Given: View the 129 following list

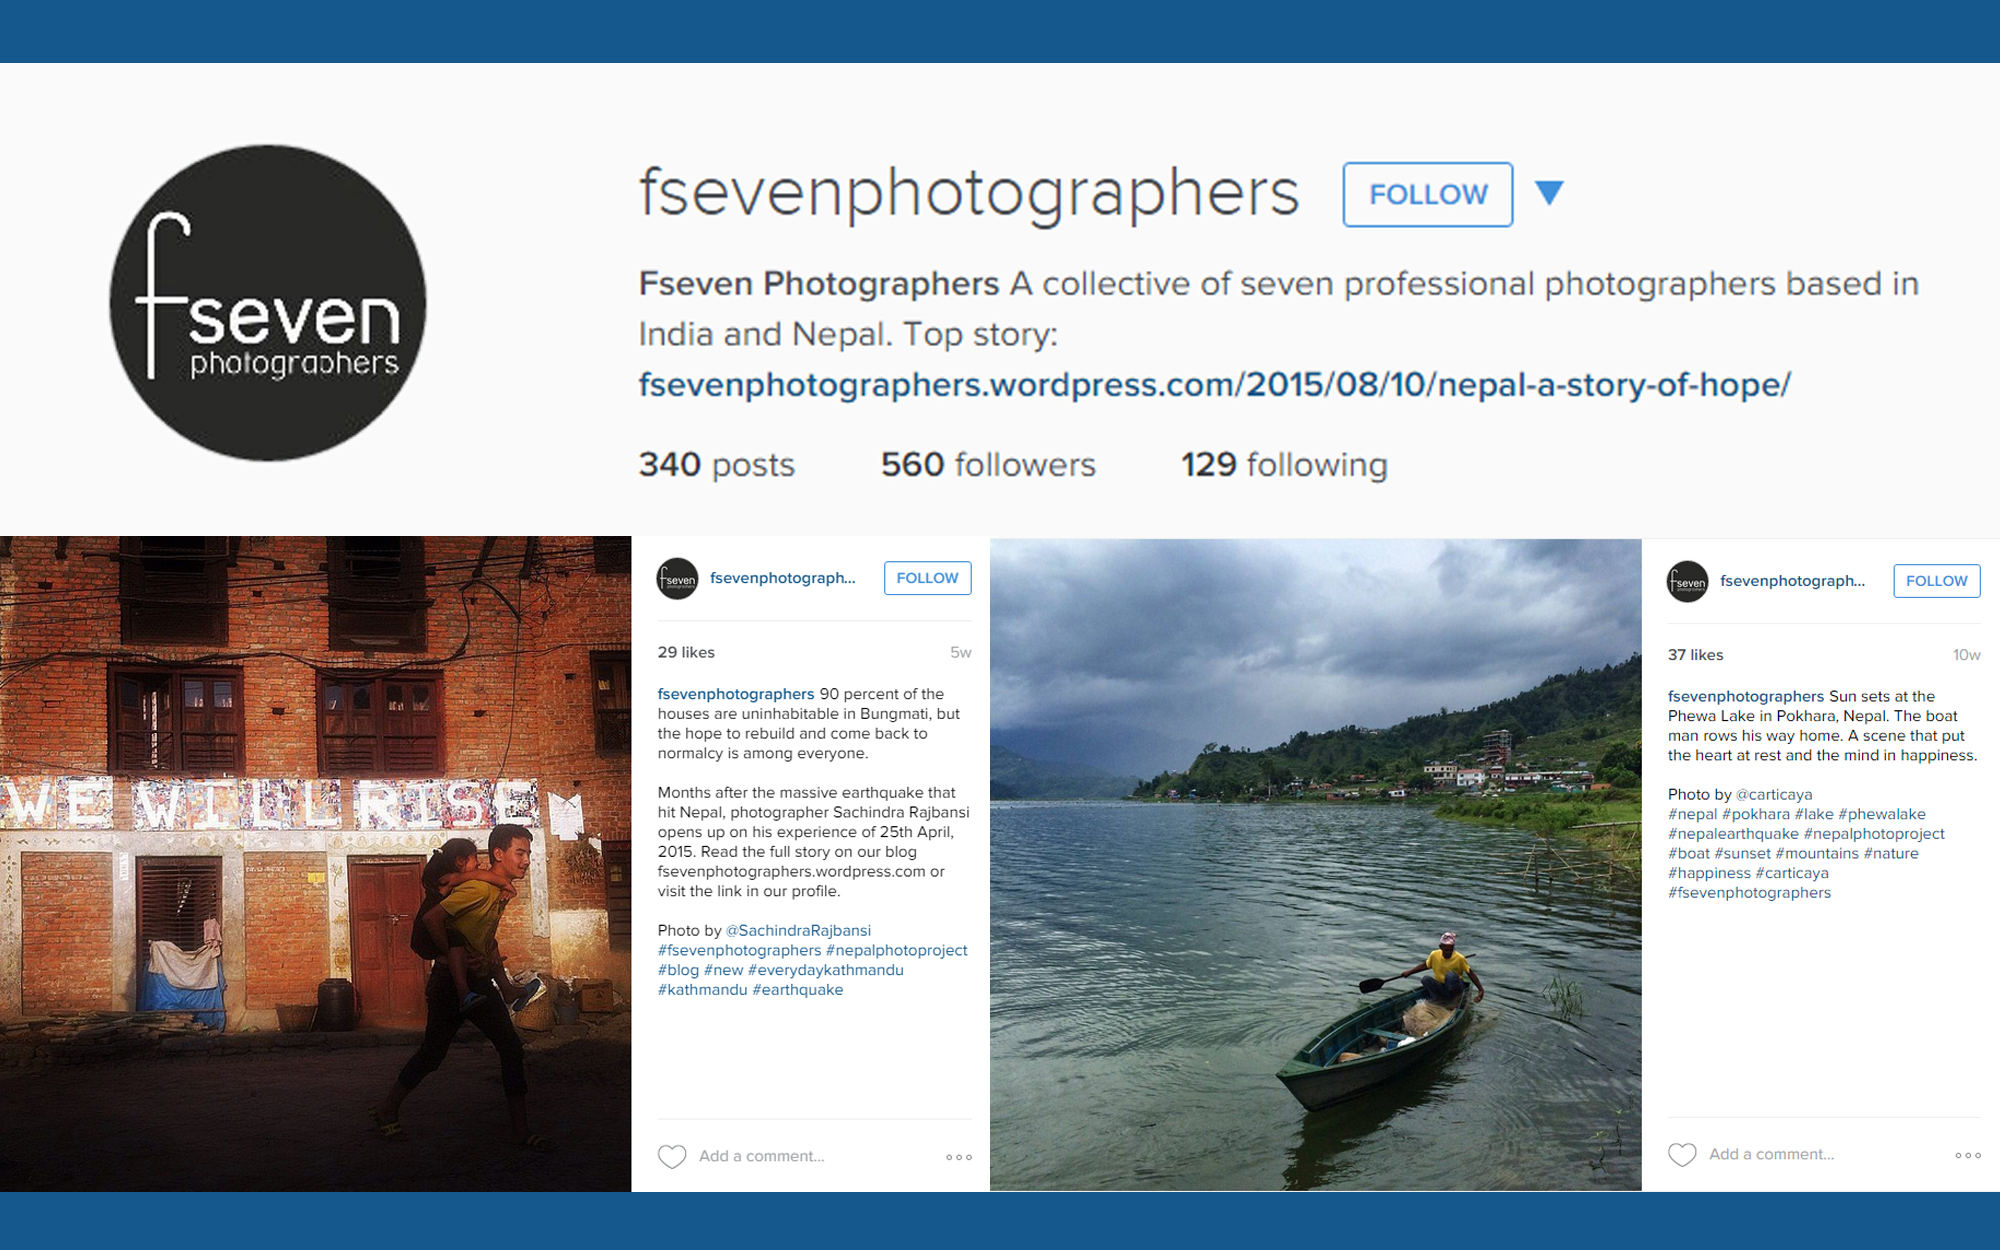Looking at the screenshot, I should click(1284, 465).
